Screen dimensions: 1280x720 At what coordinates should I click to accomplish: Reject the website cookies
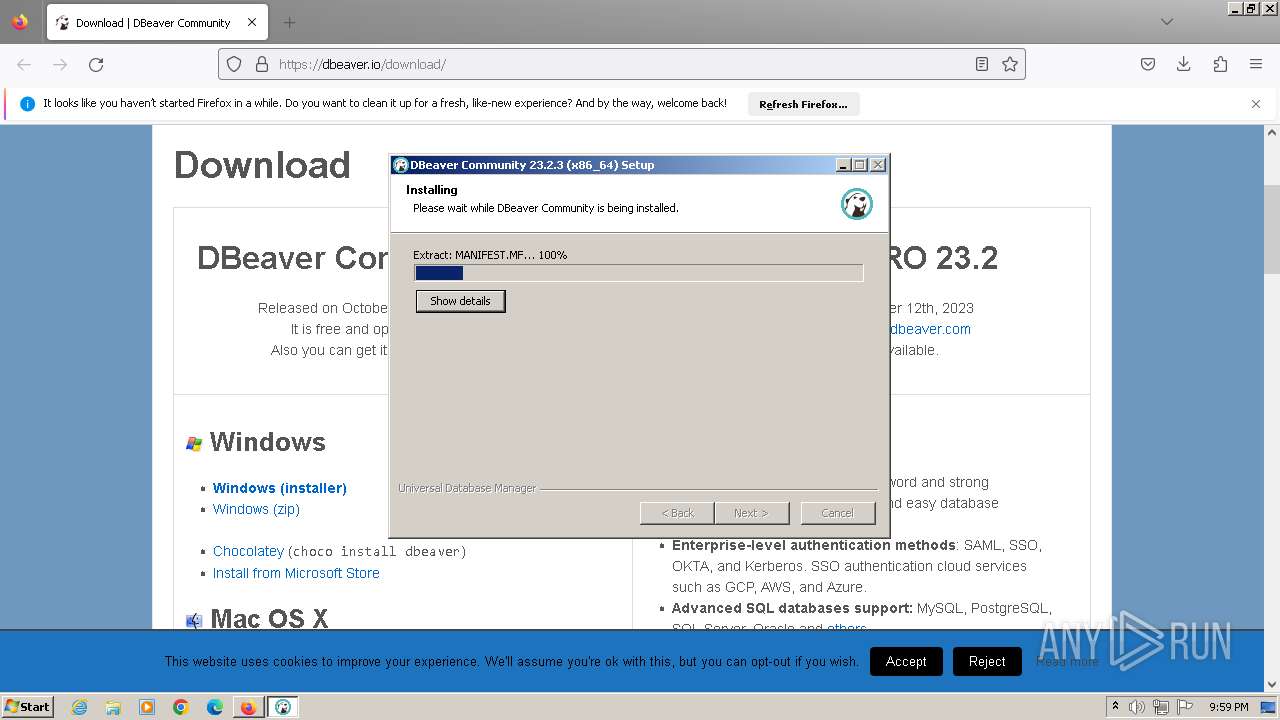[987, 661]
